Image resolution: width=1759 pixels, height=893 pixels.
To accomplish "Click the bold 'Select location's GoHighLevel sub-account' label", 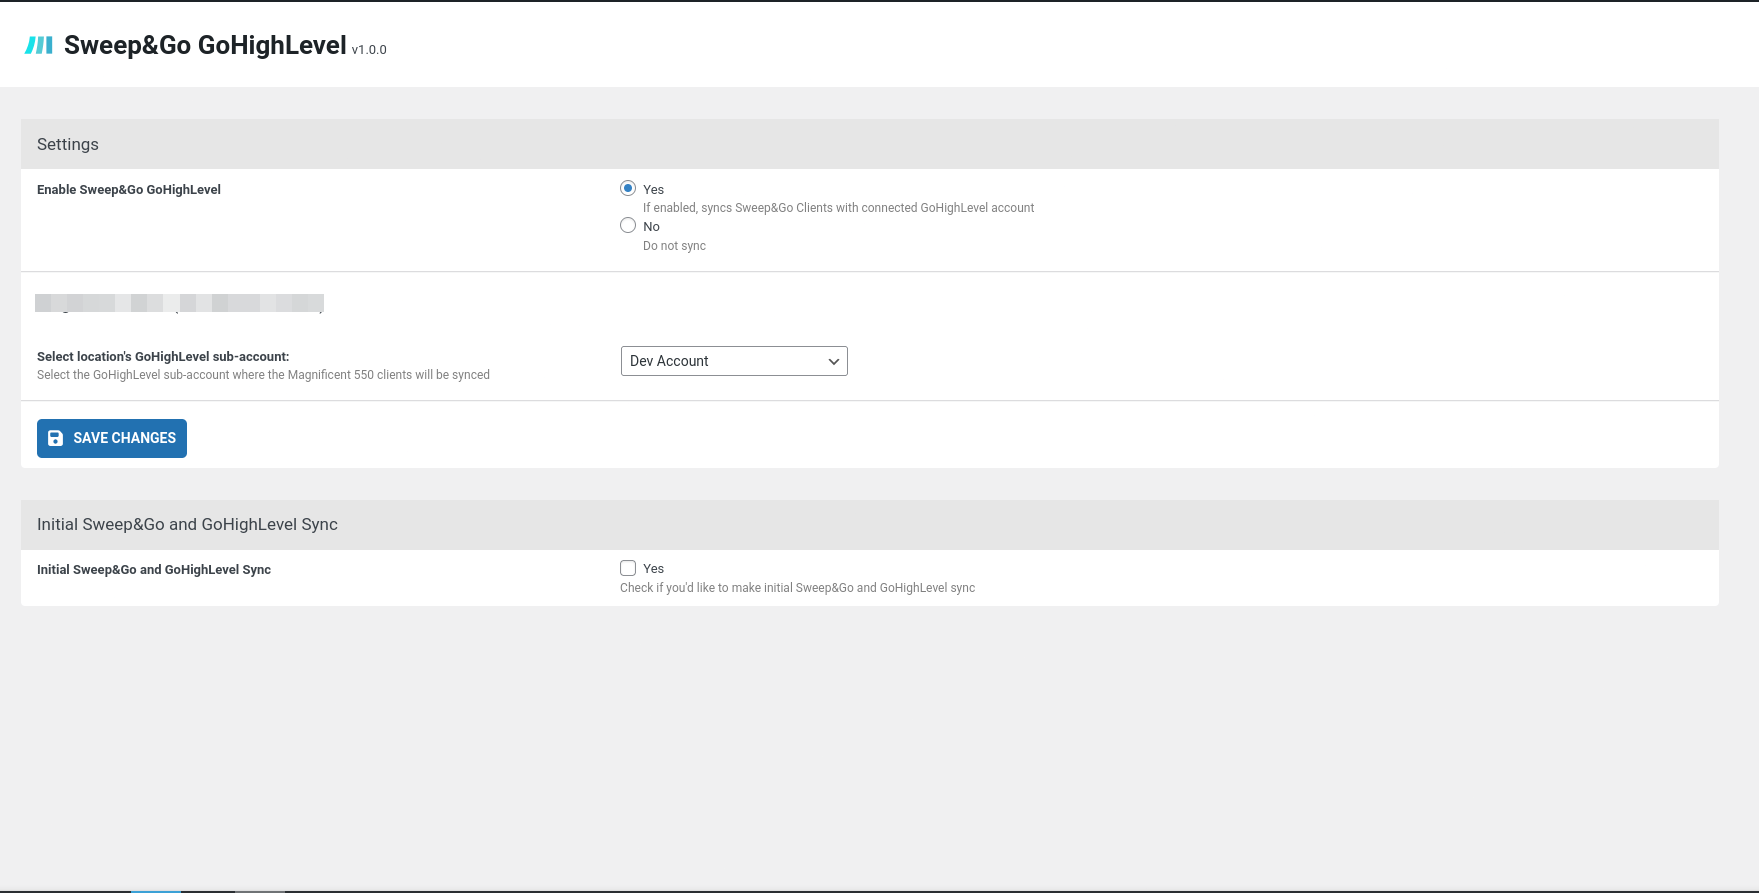I will point(163,356).
